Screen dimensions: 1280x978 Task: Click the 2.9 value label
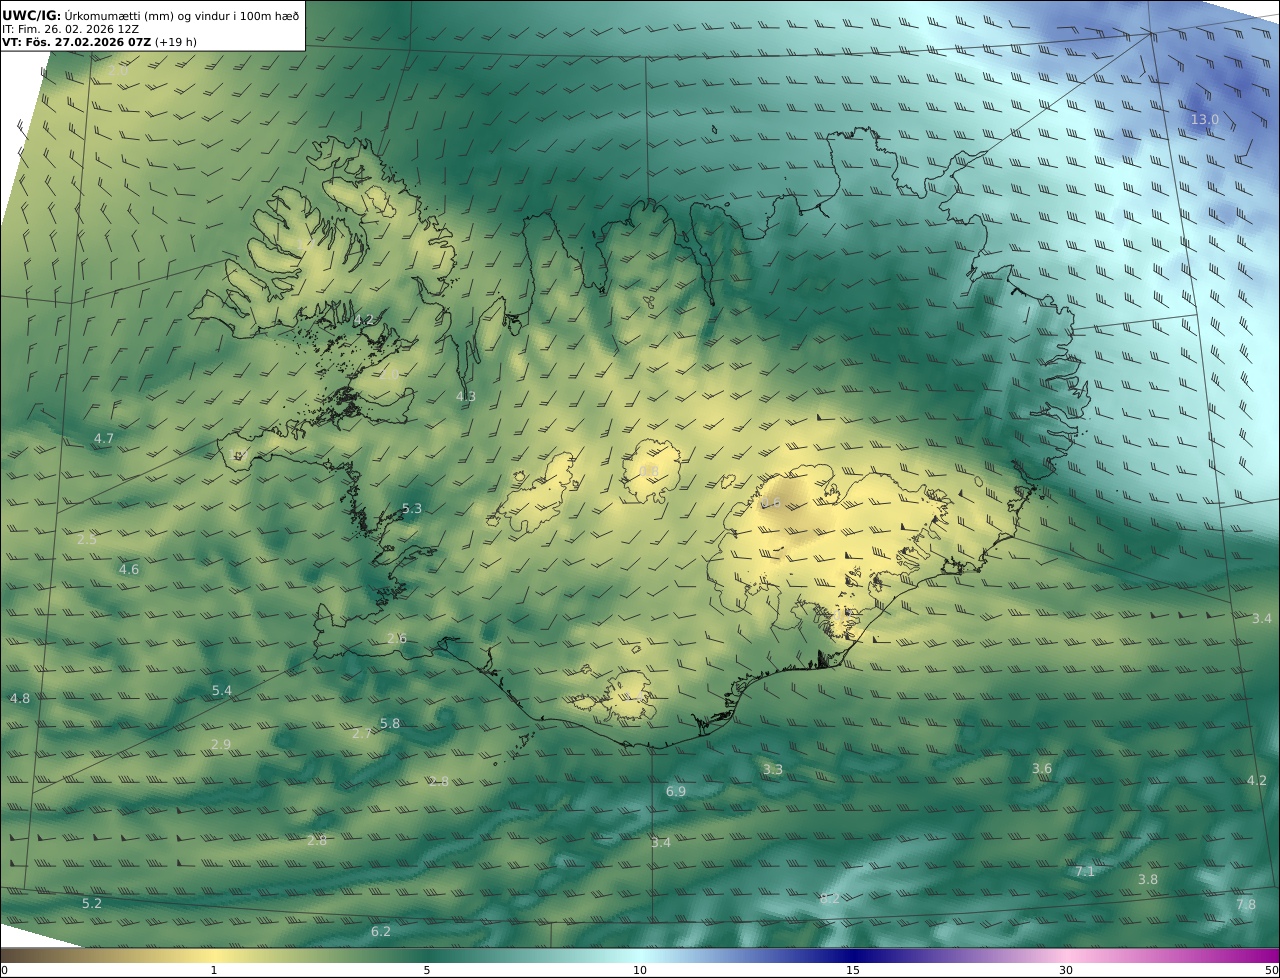coord(221,745)
